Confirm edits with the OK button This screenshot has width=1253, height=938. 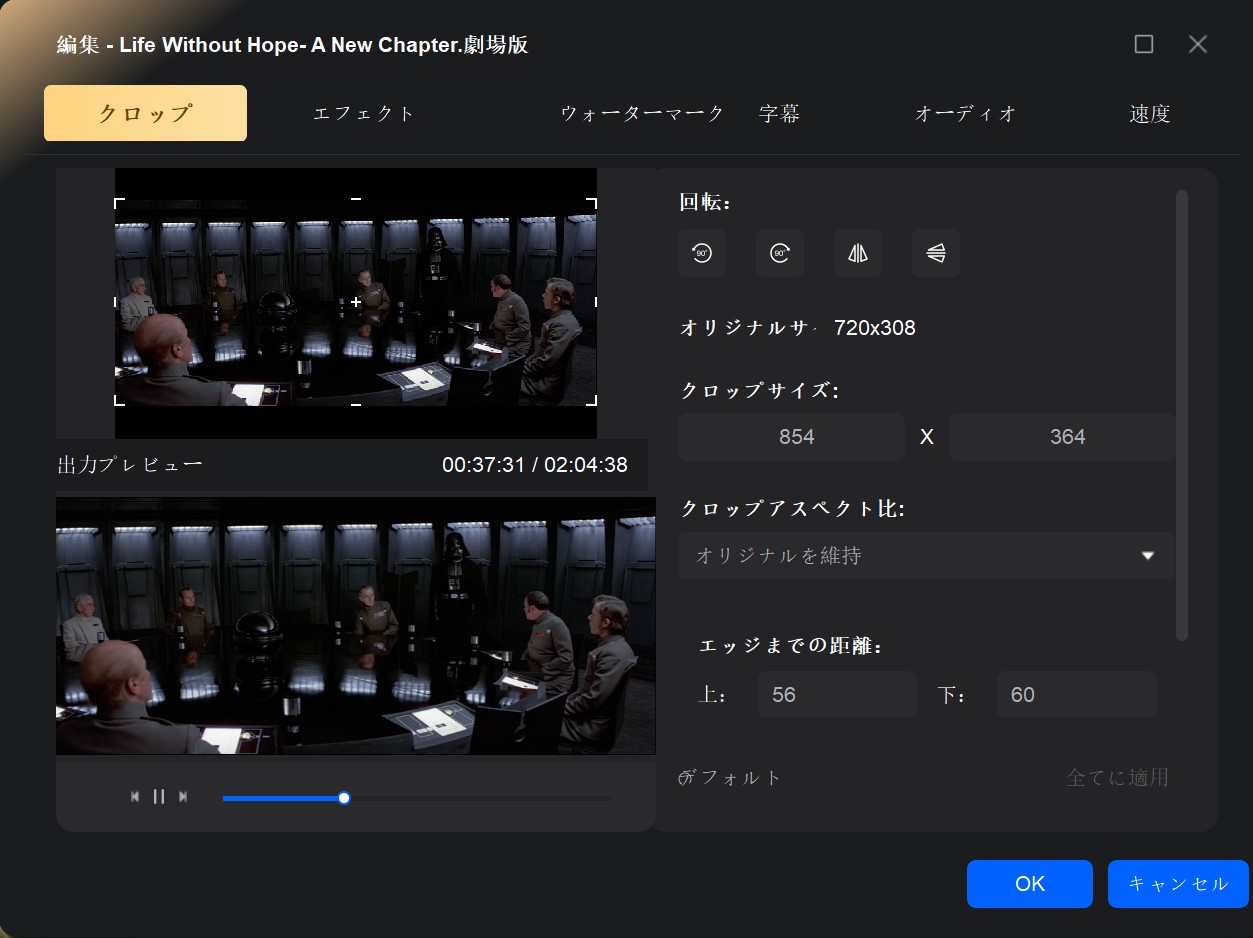[x=1030, y=884]
